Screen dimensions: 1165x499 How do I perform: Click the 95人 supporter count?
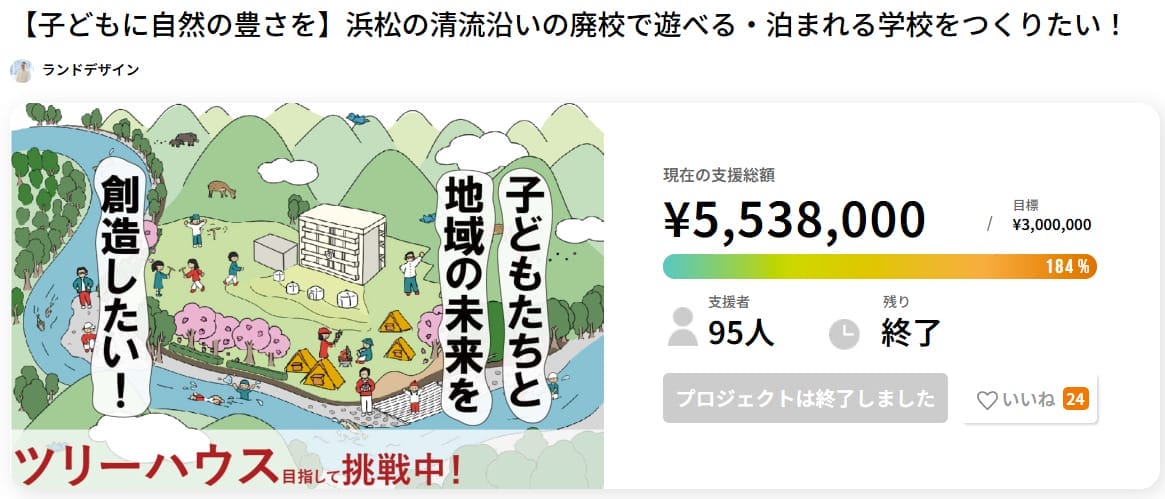tap(741, 332)
